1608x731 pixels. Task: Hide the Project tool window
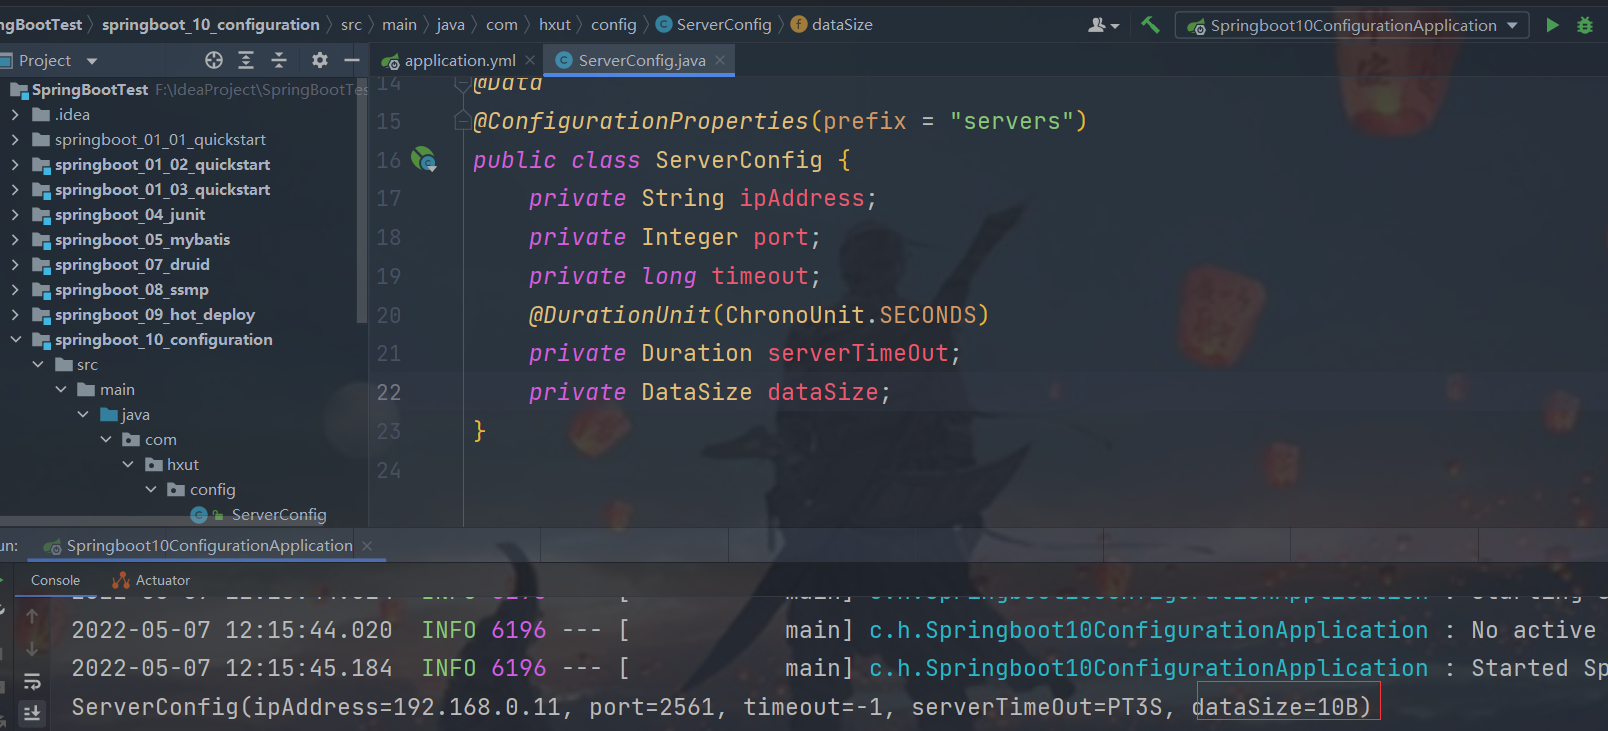click(x=351, y=60)
